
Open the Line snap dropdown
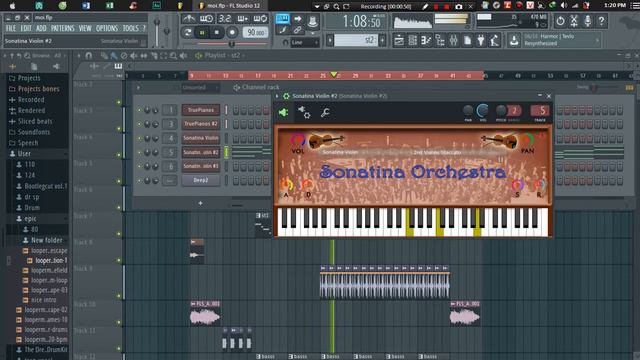tap(304, 42)
